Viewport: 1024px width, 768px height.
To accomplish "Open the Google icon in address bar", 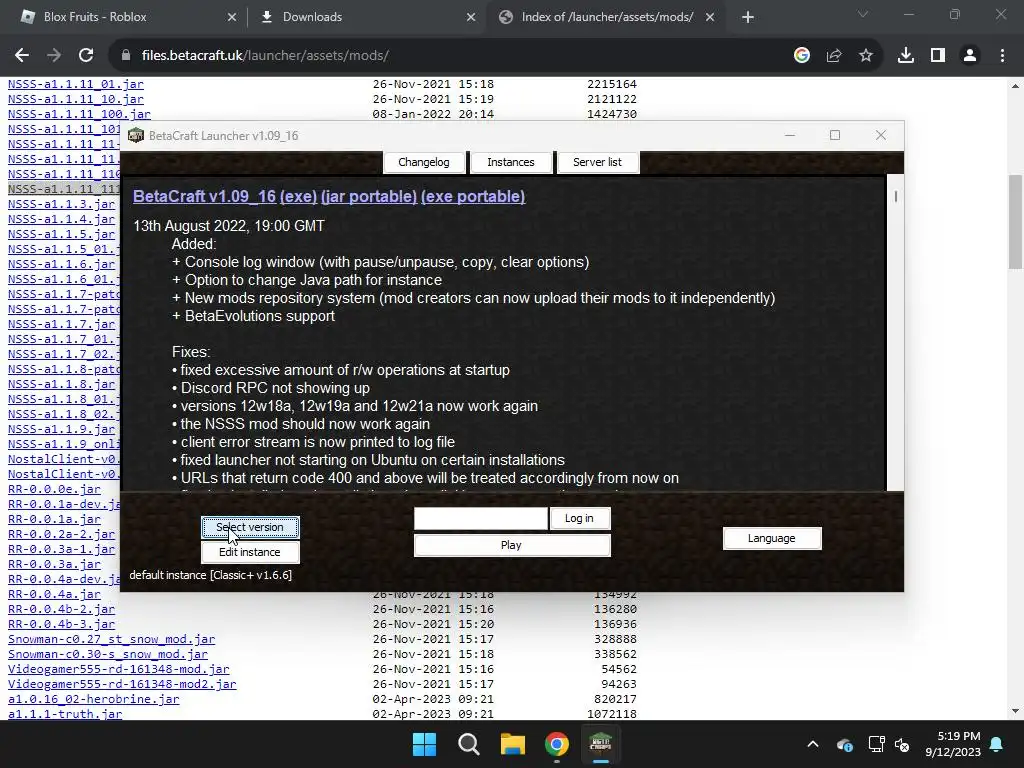I will point(802,56).
